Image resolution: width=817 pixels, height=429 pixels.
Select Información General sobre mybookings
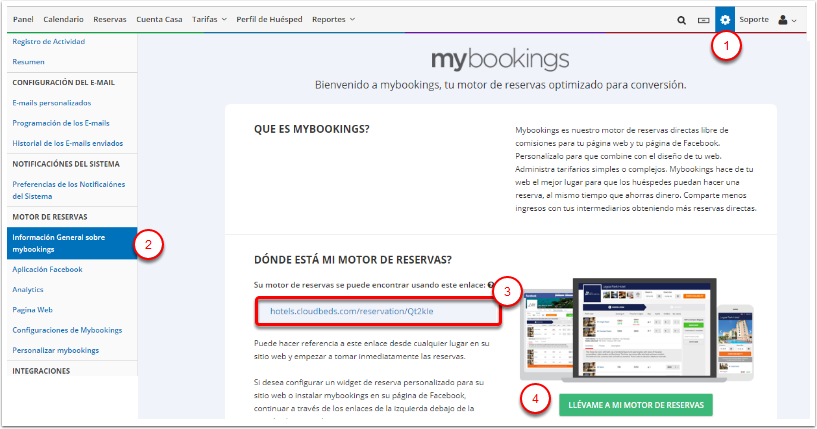tap(72, 243)
